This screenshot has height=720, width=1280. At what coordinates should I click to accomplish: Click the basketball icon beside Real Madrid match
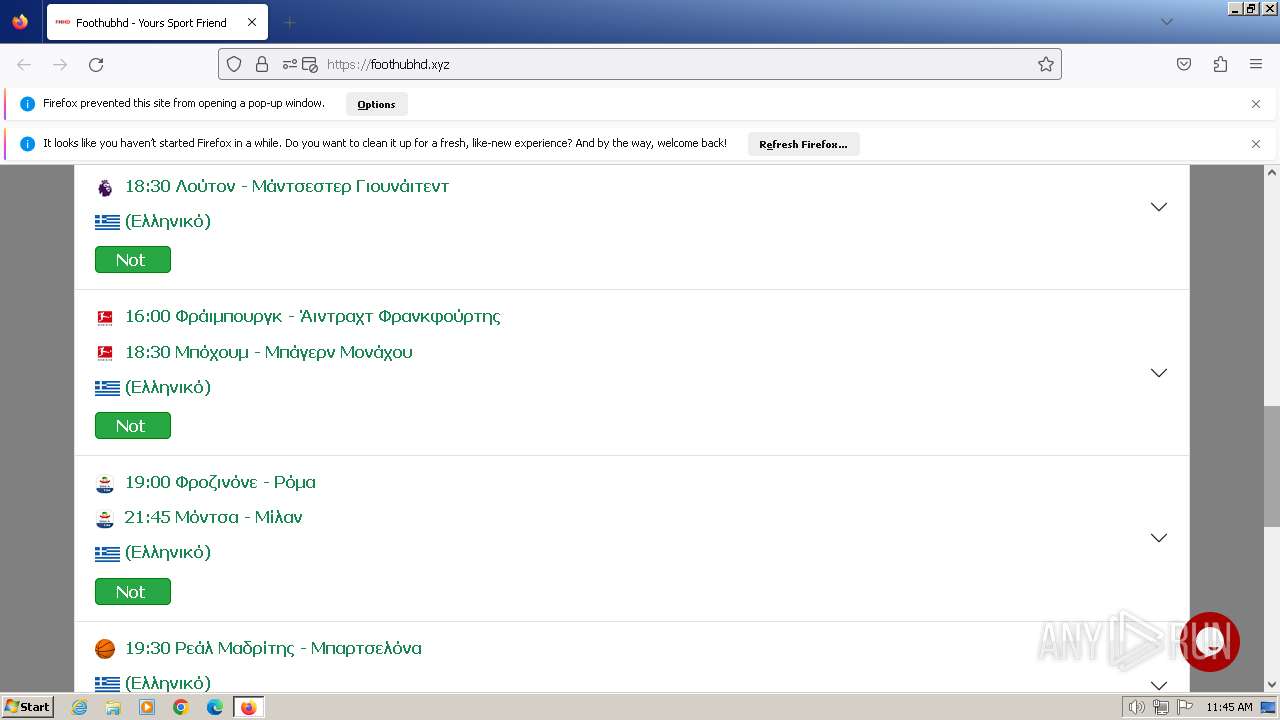pyautogui.click(x=105, y=649)
